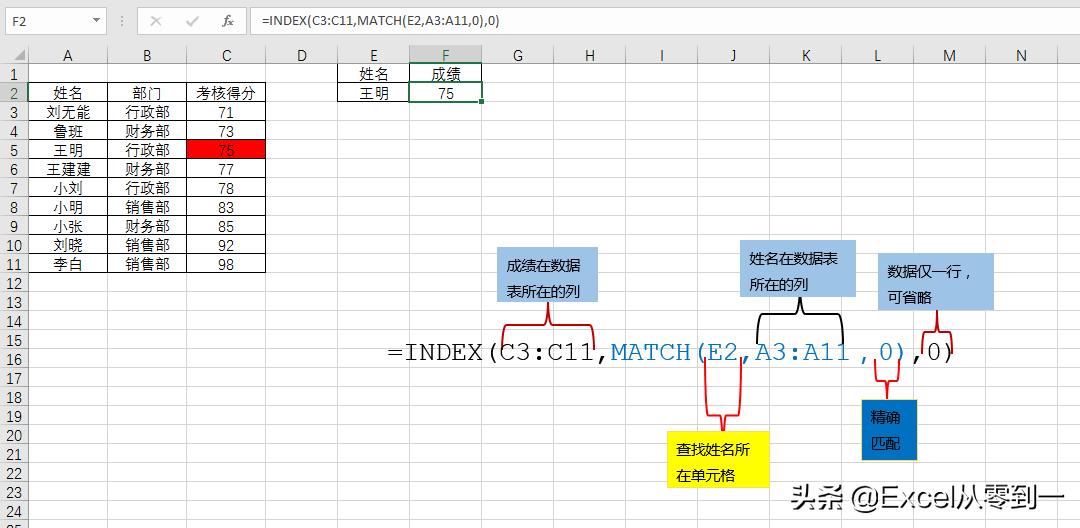Click cell E1 with 姓名 label
The height and width of the screenshot is (528, 1080).
pyautogui.click(x=373, y=74)
